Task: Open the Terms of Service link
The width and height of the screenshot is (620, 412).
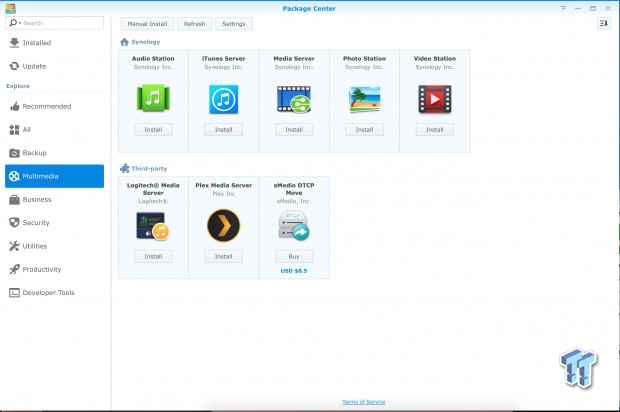Action: click(x=364, y=402)
